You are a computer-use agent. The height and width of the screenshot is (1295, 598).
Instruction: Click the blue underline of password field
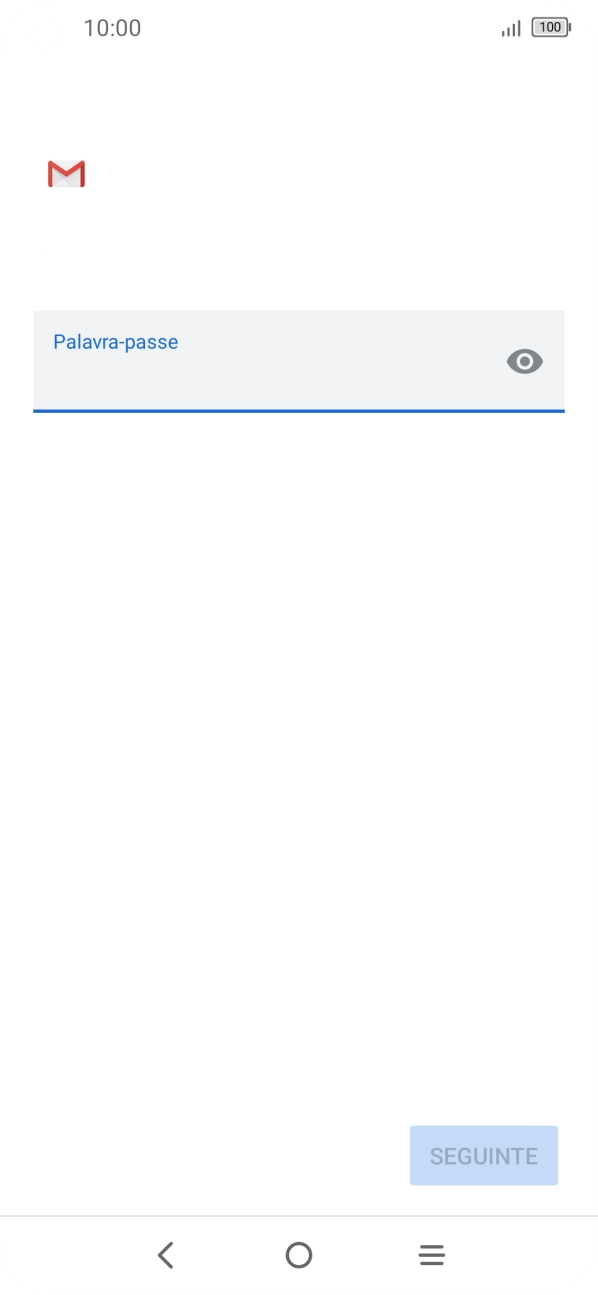299,410
